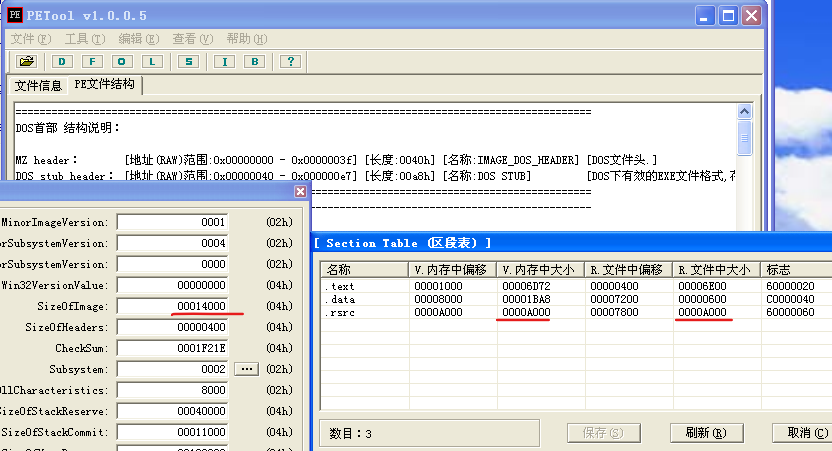Open the 帮助(H) menu
This screenshot has height=451, width=832.
click(x=247, y=39)
